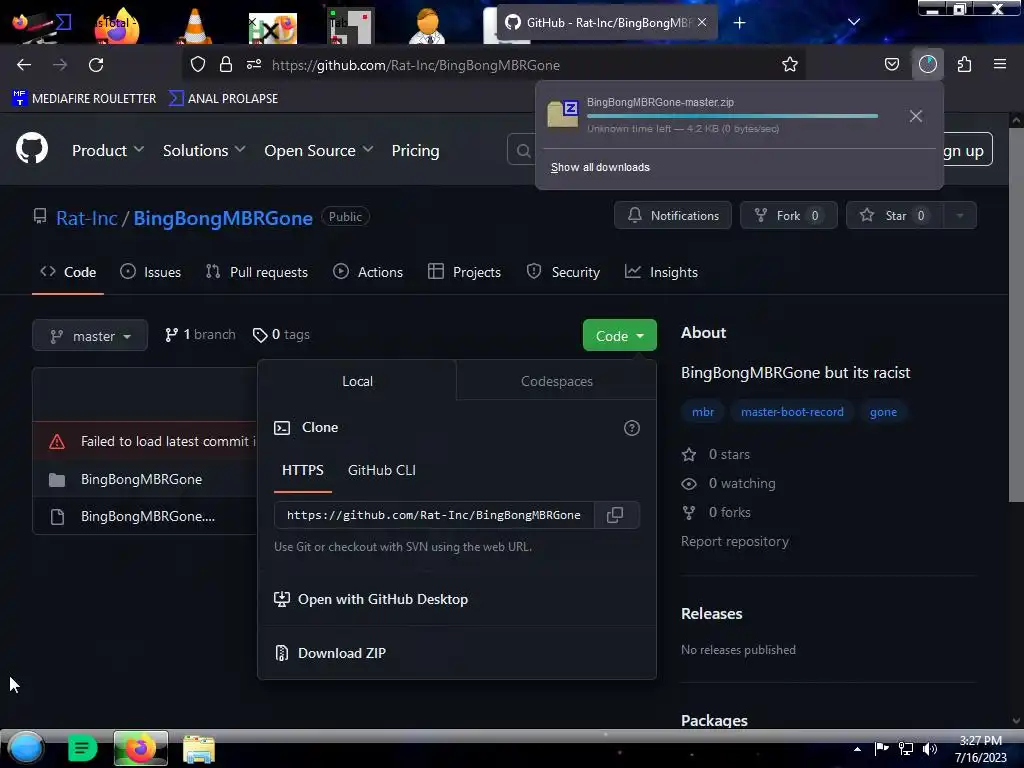The height and width of the screenshot is (768, 1024).
Task: View the 1 branch link
Action: (x=200, y=334)
